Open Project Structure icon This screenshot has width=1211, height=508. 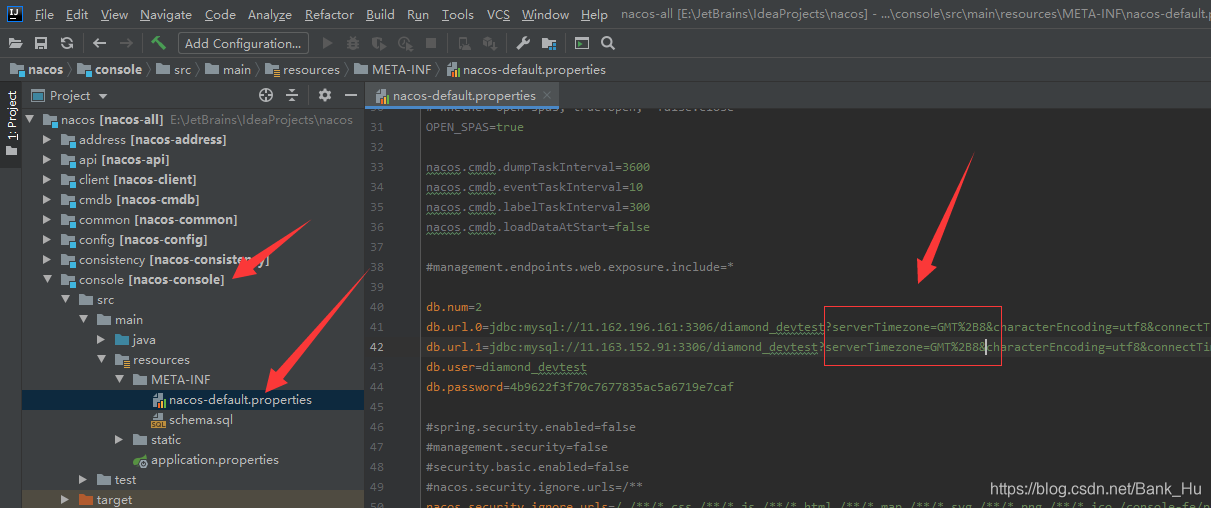point(549,43)
